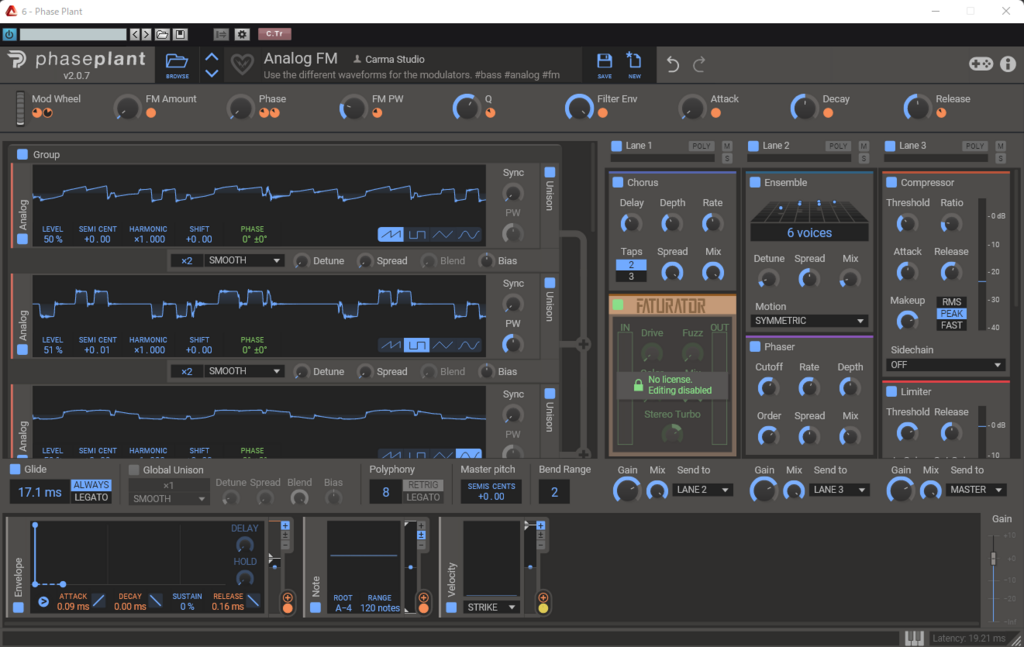The image size is (1024, 647).
Task: Go to previous preset with up chevron
Action: (x=212, y=57)
